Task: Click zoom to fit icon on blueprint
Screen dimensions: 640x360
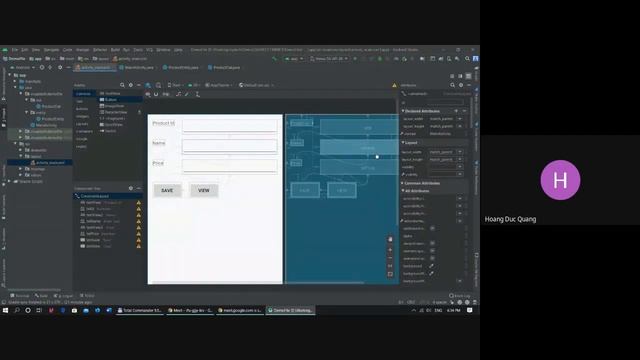Action: pyautogui.click(x=390, y=274)
